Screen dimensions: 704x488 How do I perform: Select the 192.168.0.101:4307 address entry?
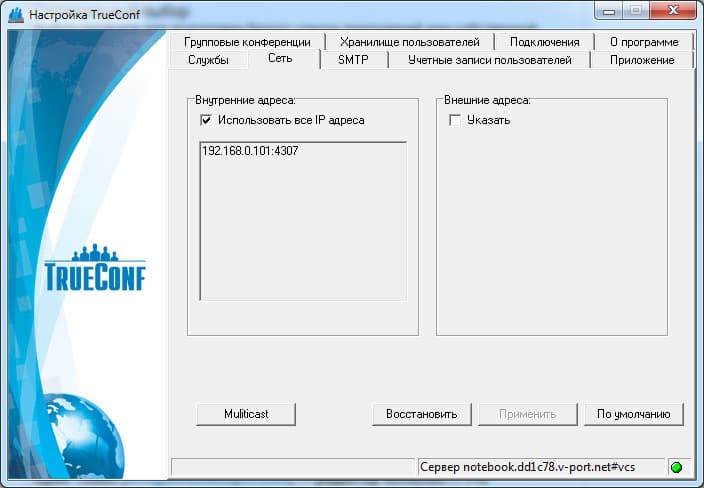click(x=250, y=151)
